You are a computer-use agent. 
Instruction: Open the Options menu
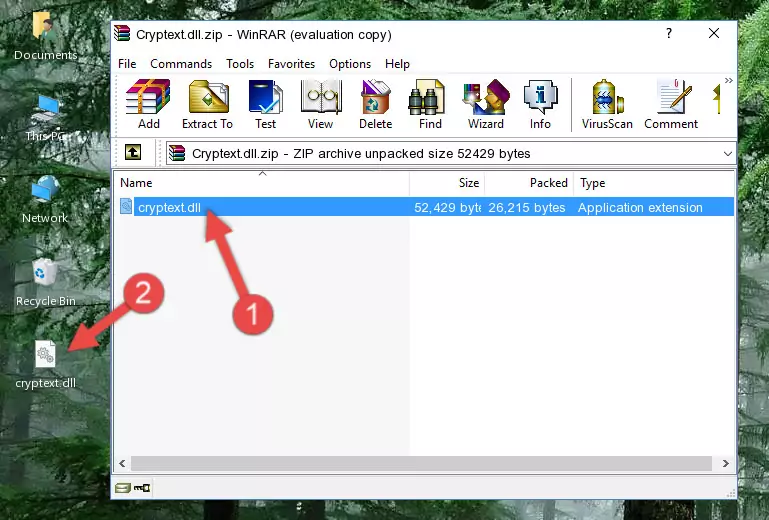click(350, 64)
